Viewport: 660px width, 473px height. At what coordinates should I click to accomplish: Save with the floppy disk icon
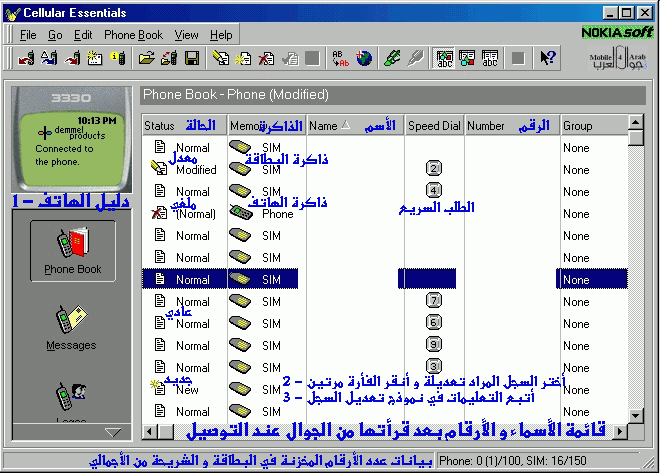(x=192, y=58)
